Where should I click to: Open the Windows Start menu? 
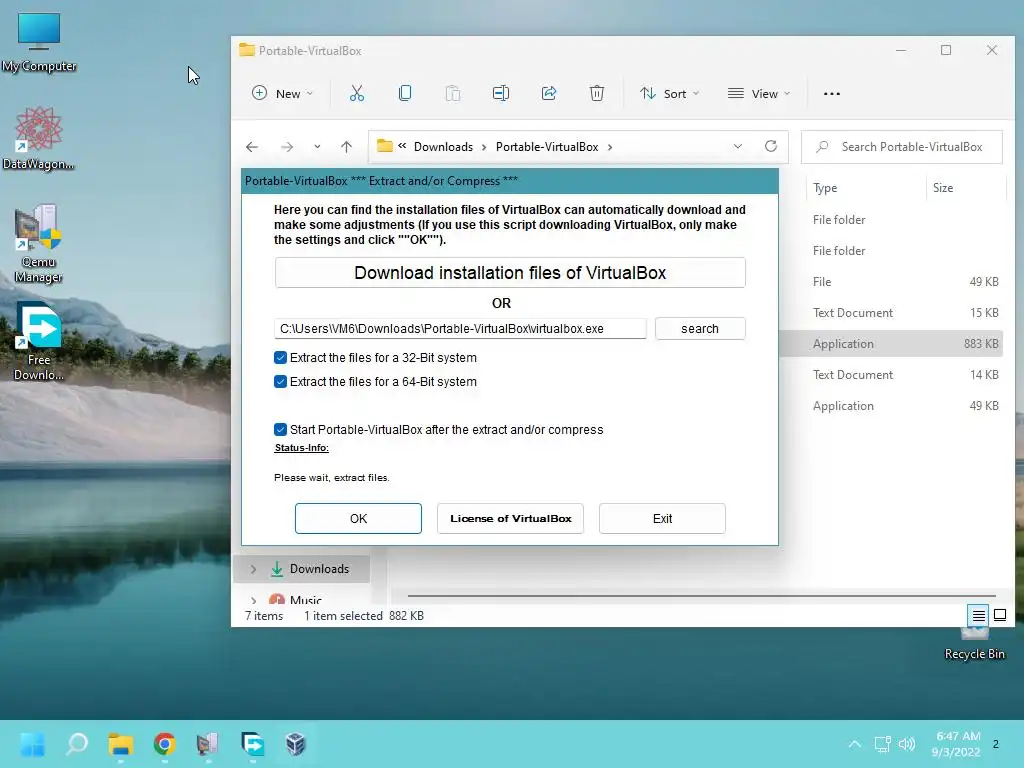coord(32,744)
